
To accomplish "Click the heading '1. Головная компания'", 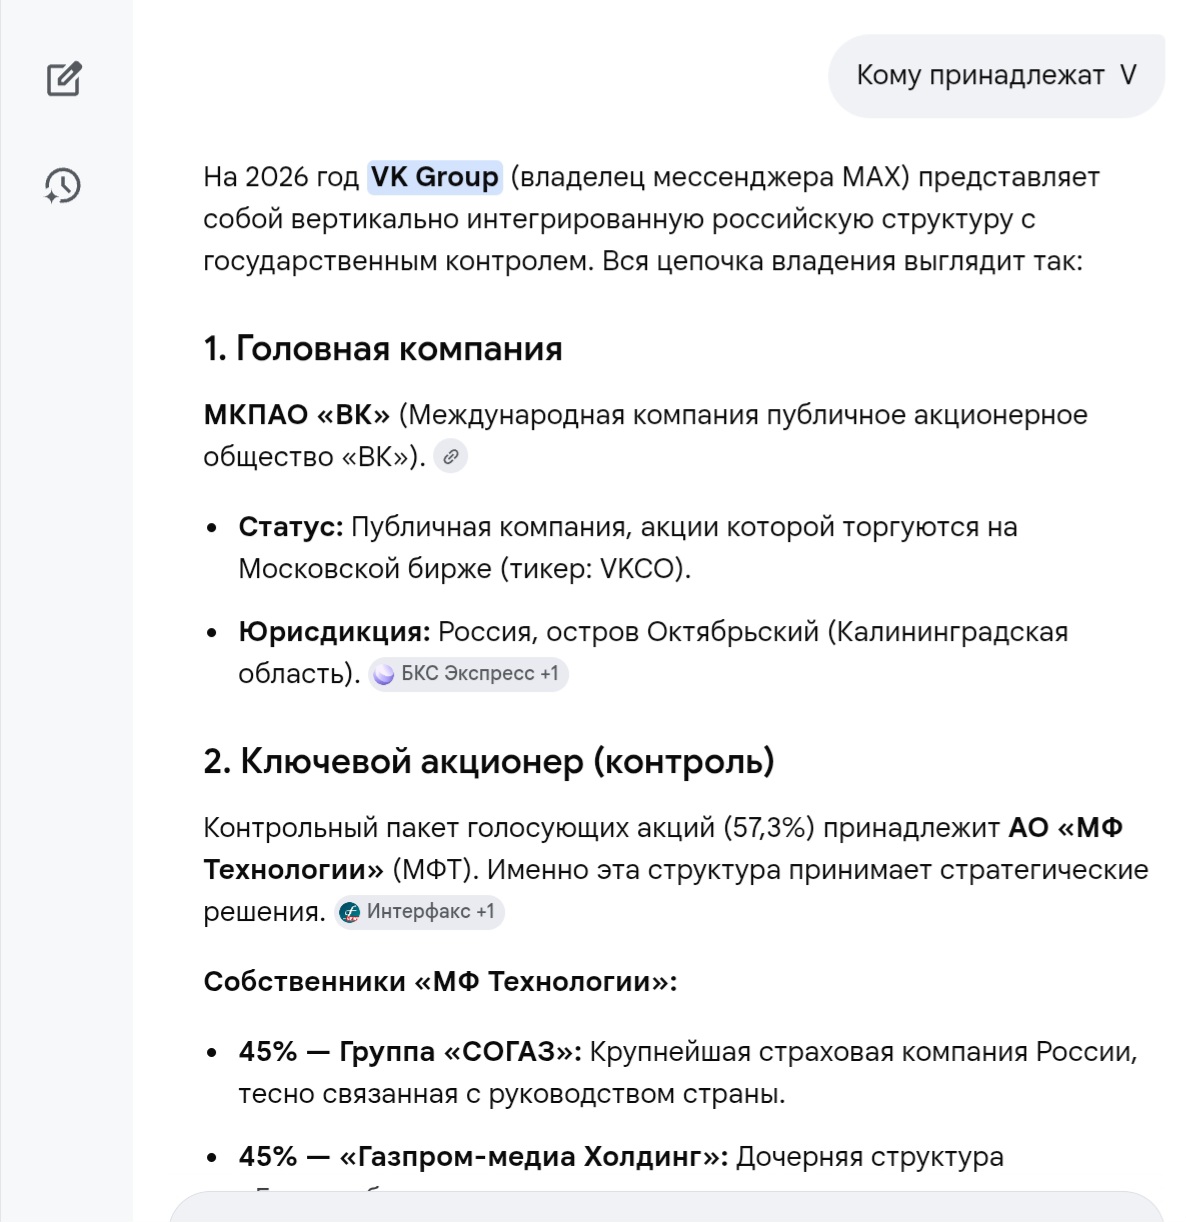I will pos(382,349).
